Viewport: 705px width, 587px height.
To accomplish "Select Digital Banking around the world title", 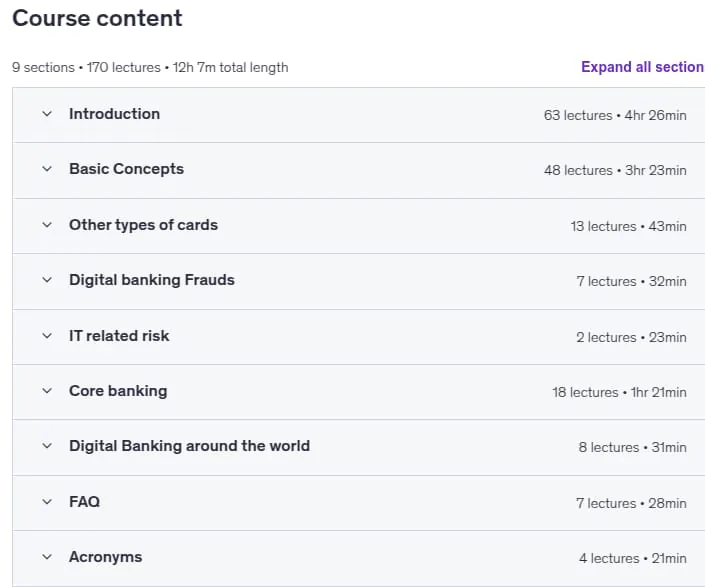I will pyautogui.click(x=189, y=446).
